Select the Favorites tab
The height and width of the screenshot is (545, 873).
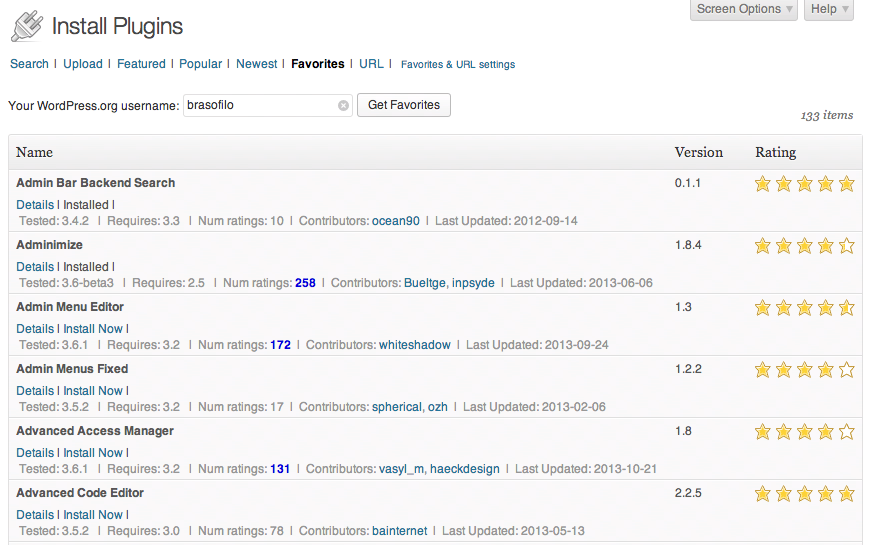pyautogui.click(x=318, y=64)
